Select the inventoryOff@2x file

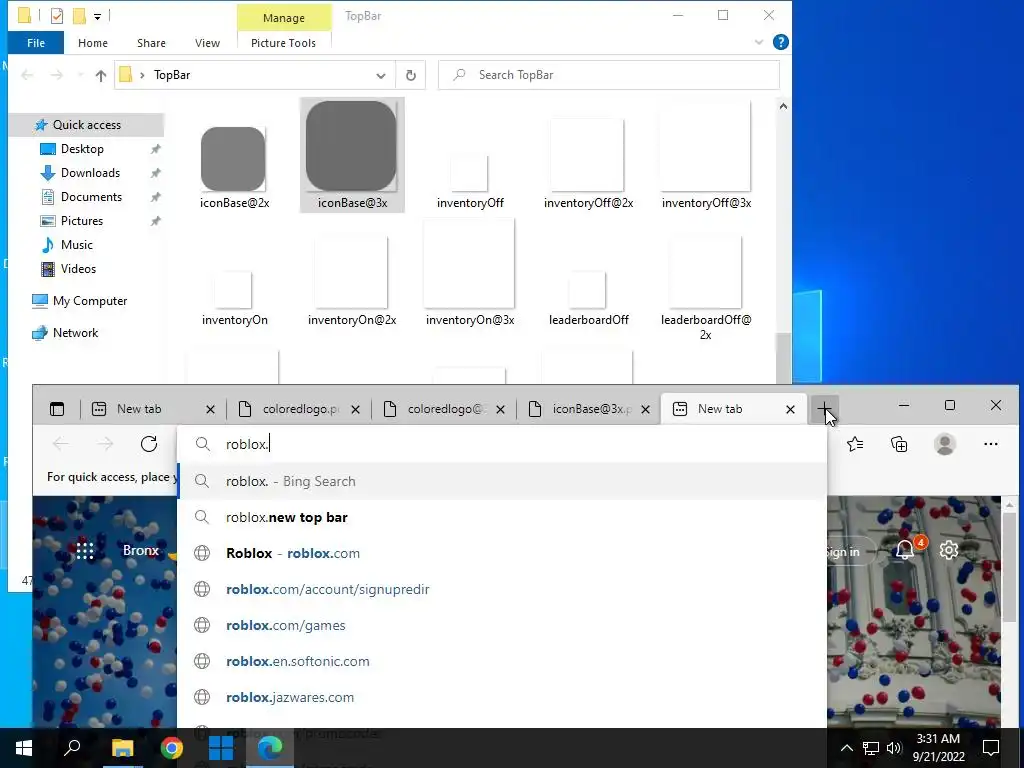(x=588, y=163)
